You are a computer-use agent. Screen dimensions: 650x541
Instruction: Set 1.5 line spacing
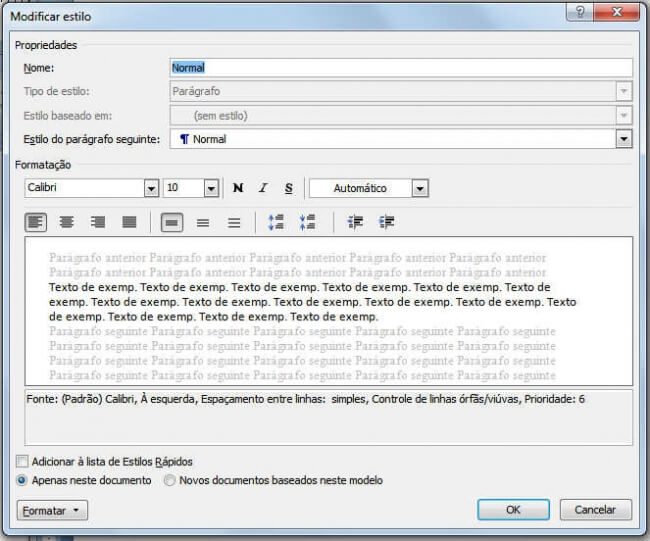203,223
